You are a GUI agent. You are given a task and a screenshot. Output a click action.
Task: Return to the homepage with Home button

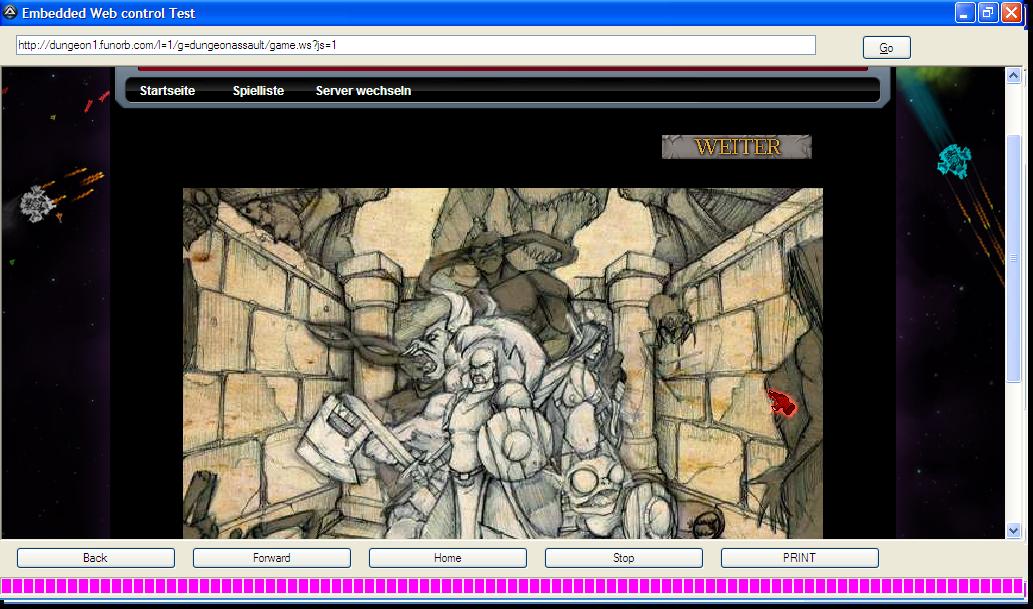coord(447,558)
